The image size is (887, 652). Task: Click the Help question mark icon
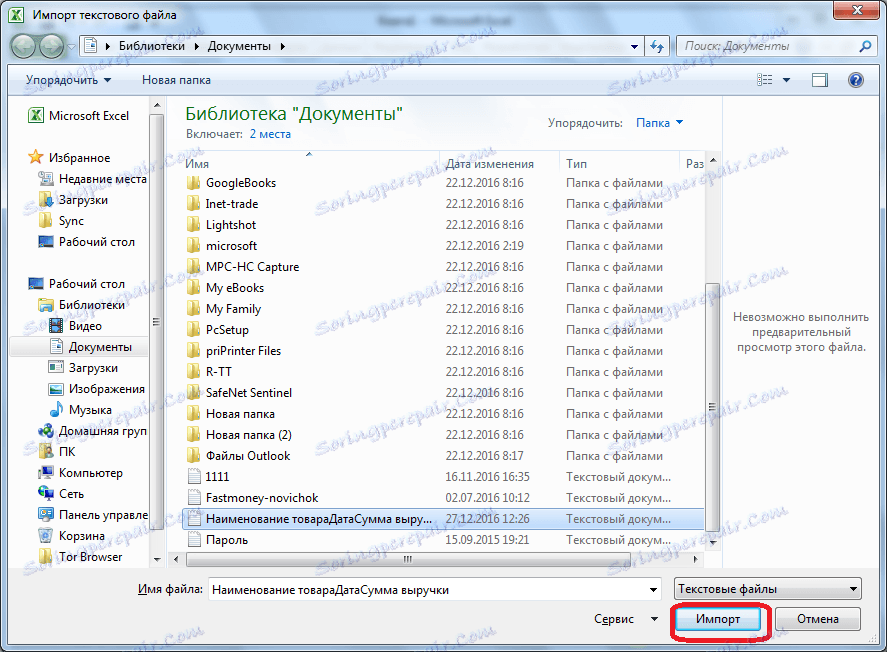pyautogui.click(x=857, y=80)
